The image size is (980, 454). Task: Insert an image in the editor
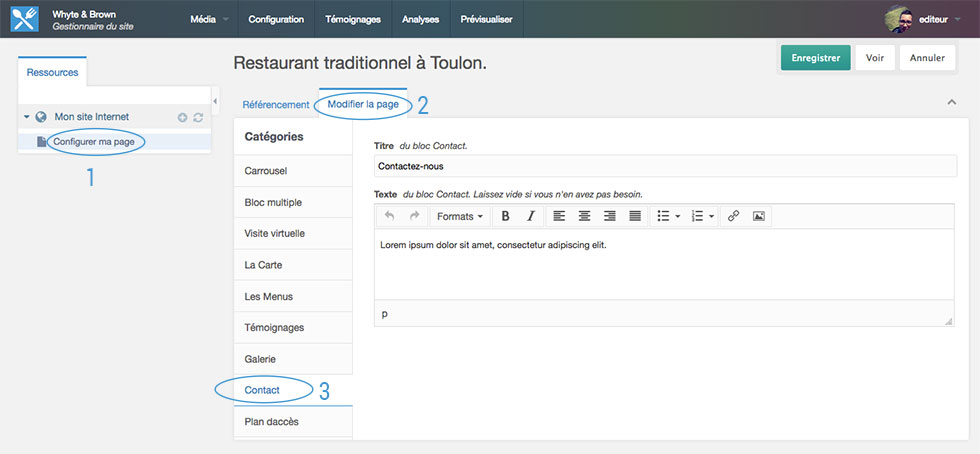tap(759, 216)
